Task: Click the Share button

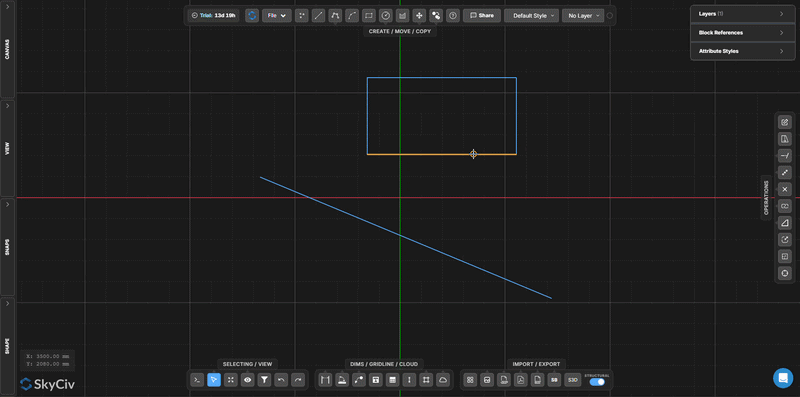Action: pyautogui.click(x=482, y=16)
